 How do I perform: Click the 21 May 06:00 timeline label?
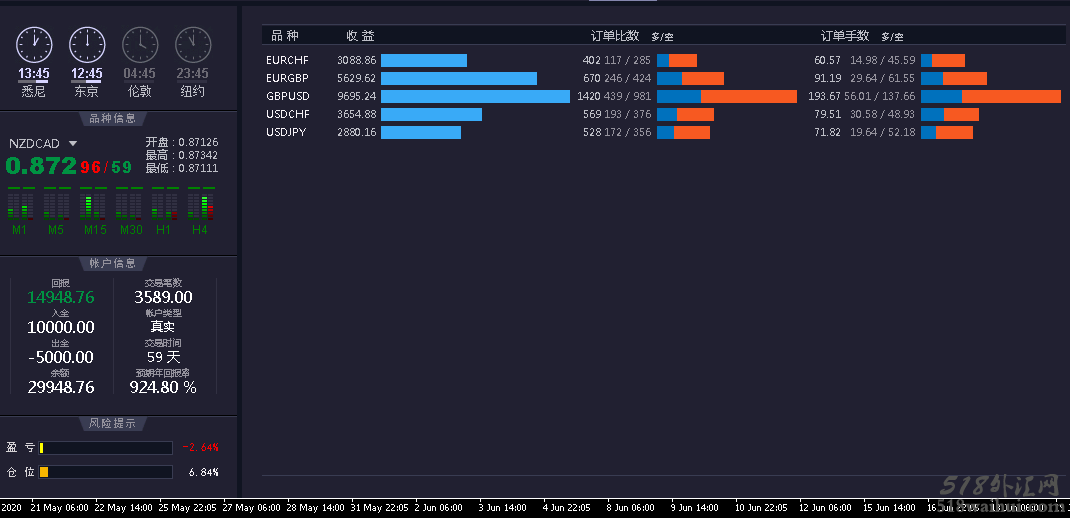[x=59, y=508]
